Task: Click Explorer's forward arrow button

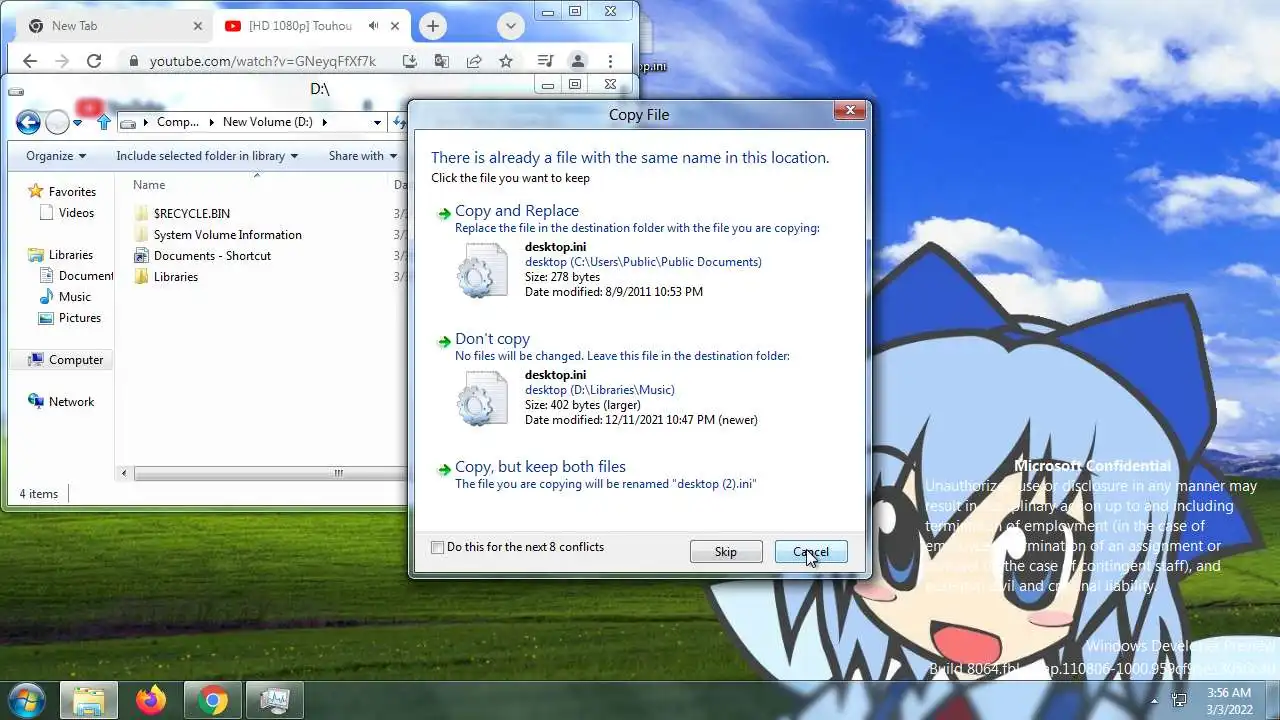Action: click(58, 122)
